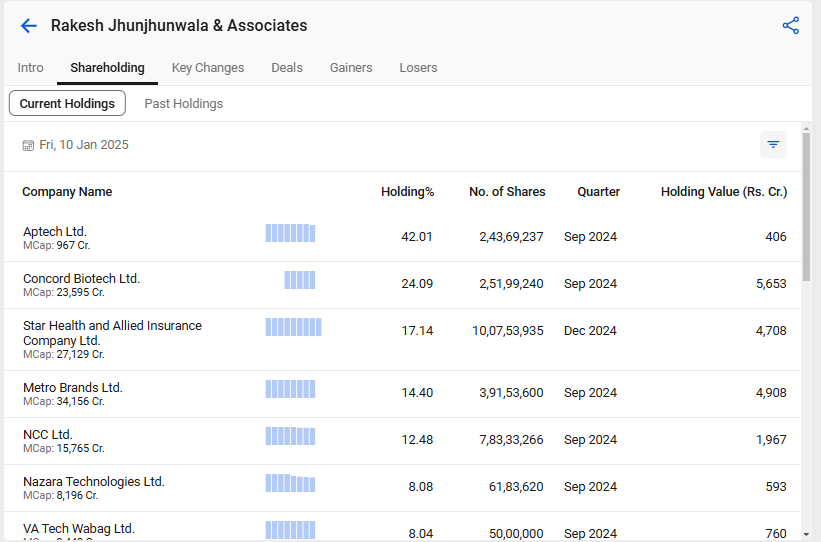
Task: Click the title Rakesh Jhunjhunwala & Associates
Action: pos(179,26)
